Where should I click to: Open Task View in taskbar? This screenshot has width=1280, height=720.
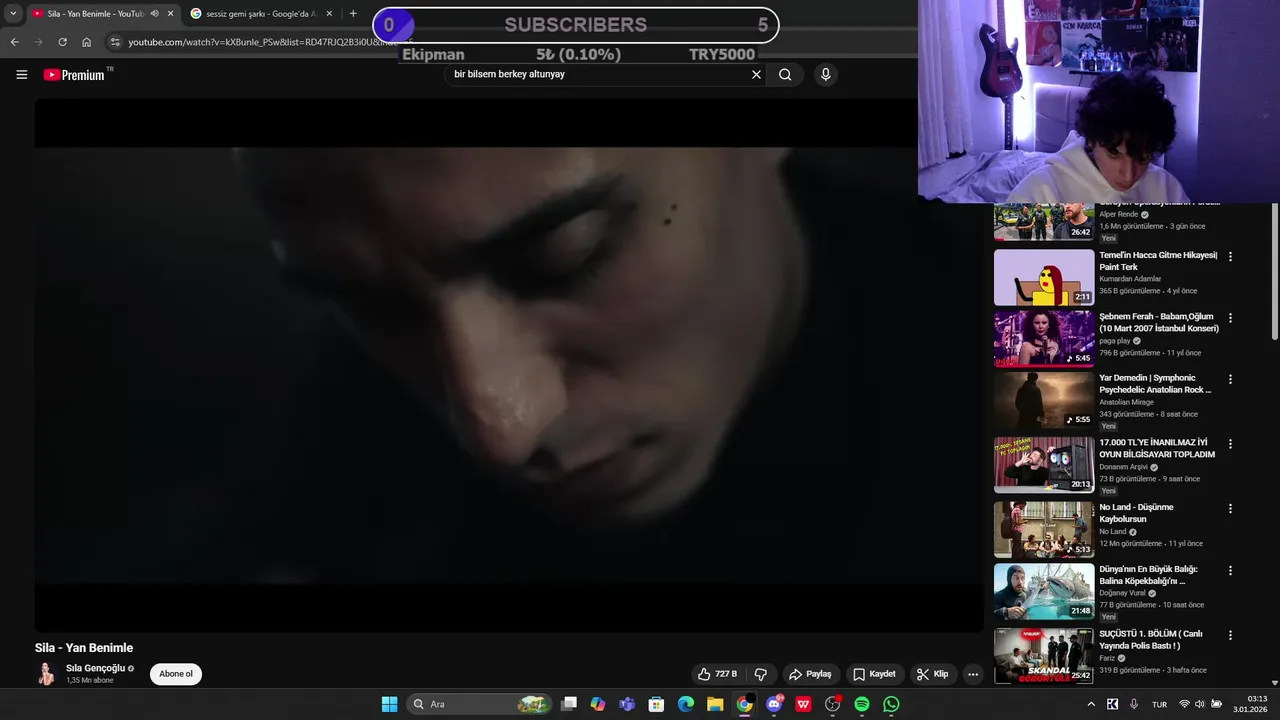[568, 704]
